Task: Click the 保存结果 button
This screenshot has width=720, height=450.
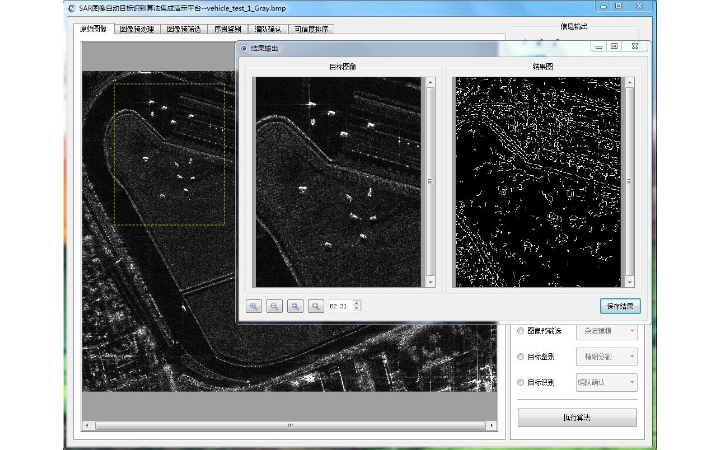Action: (x=620, y=306)
